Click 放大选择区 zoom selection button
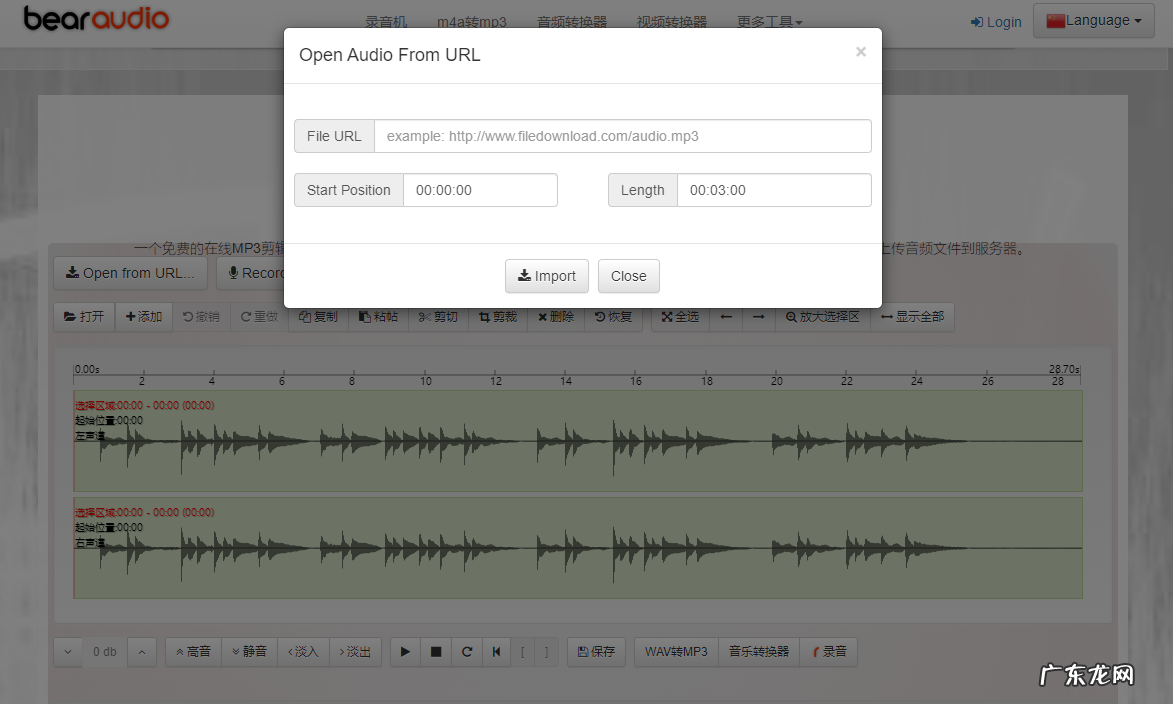1173x704 pixels. pos(822,317)
